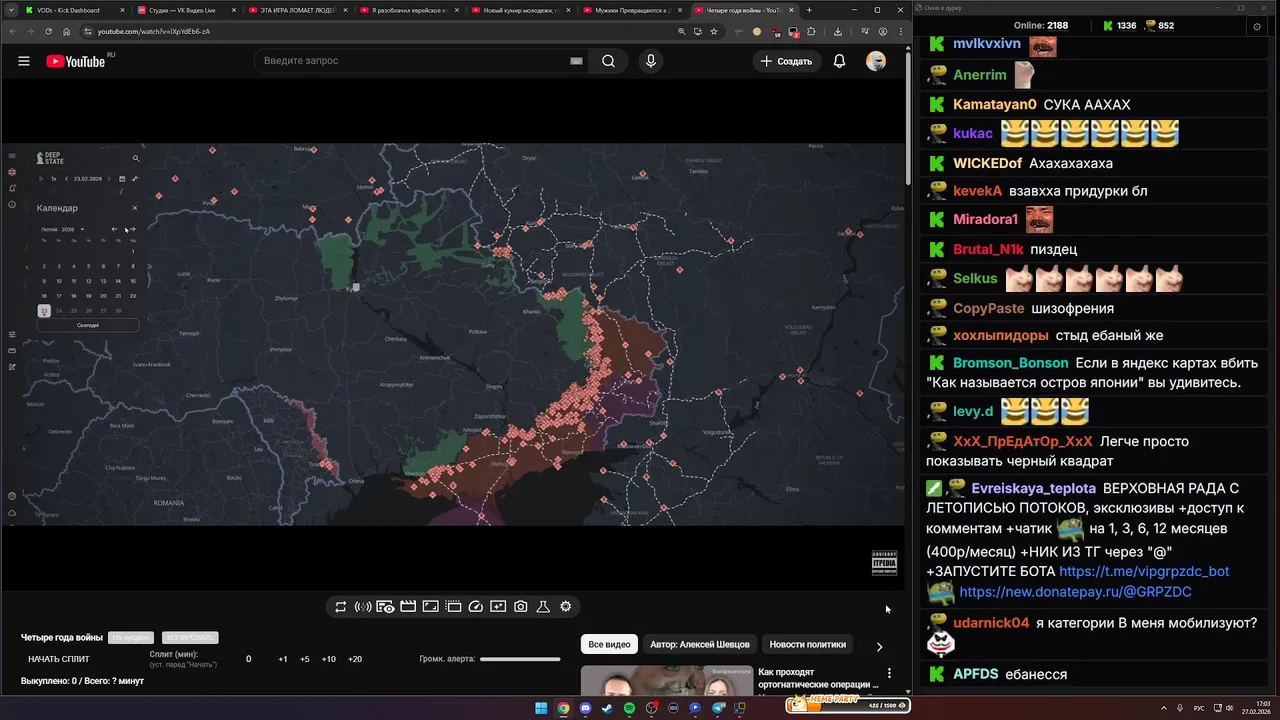Viewport: 1280px width, 720px height.
Task: Click the На аукцион button
Action: pyautogui.click(x=131, y=638)
